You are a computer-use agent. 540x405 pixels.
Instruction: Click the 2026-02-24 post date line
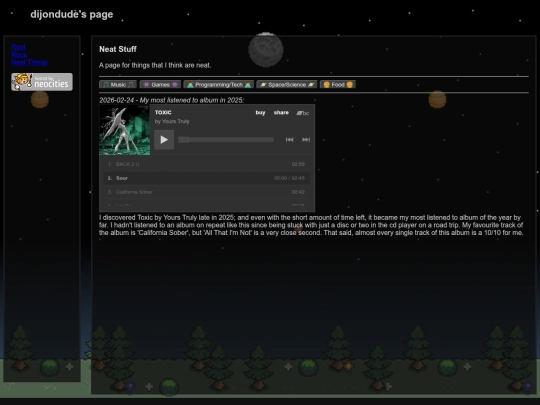pos(172,100)
